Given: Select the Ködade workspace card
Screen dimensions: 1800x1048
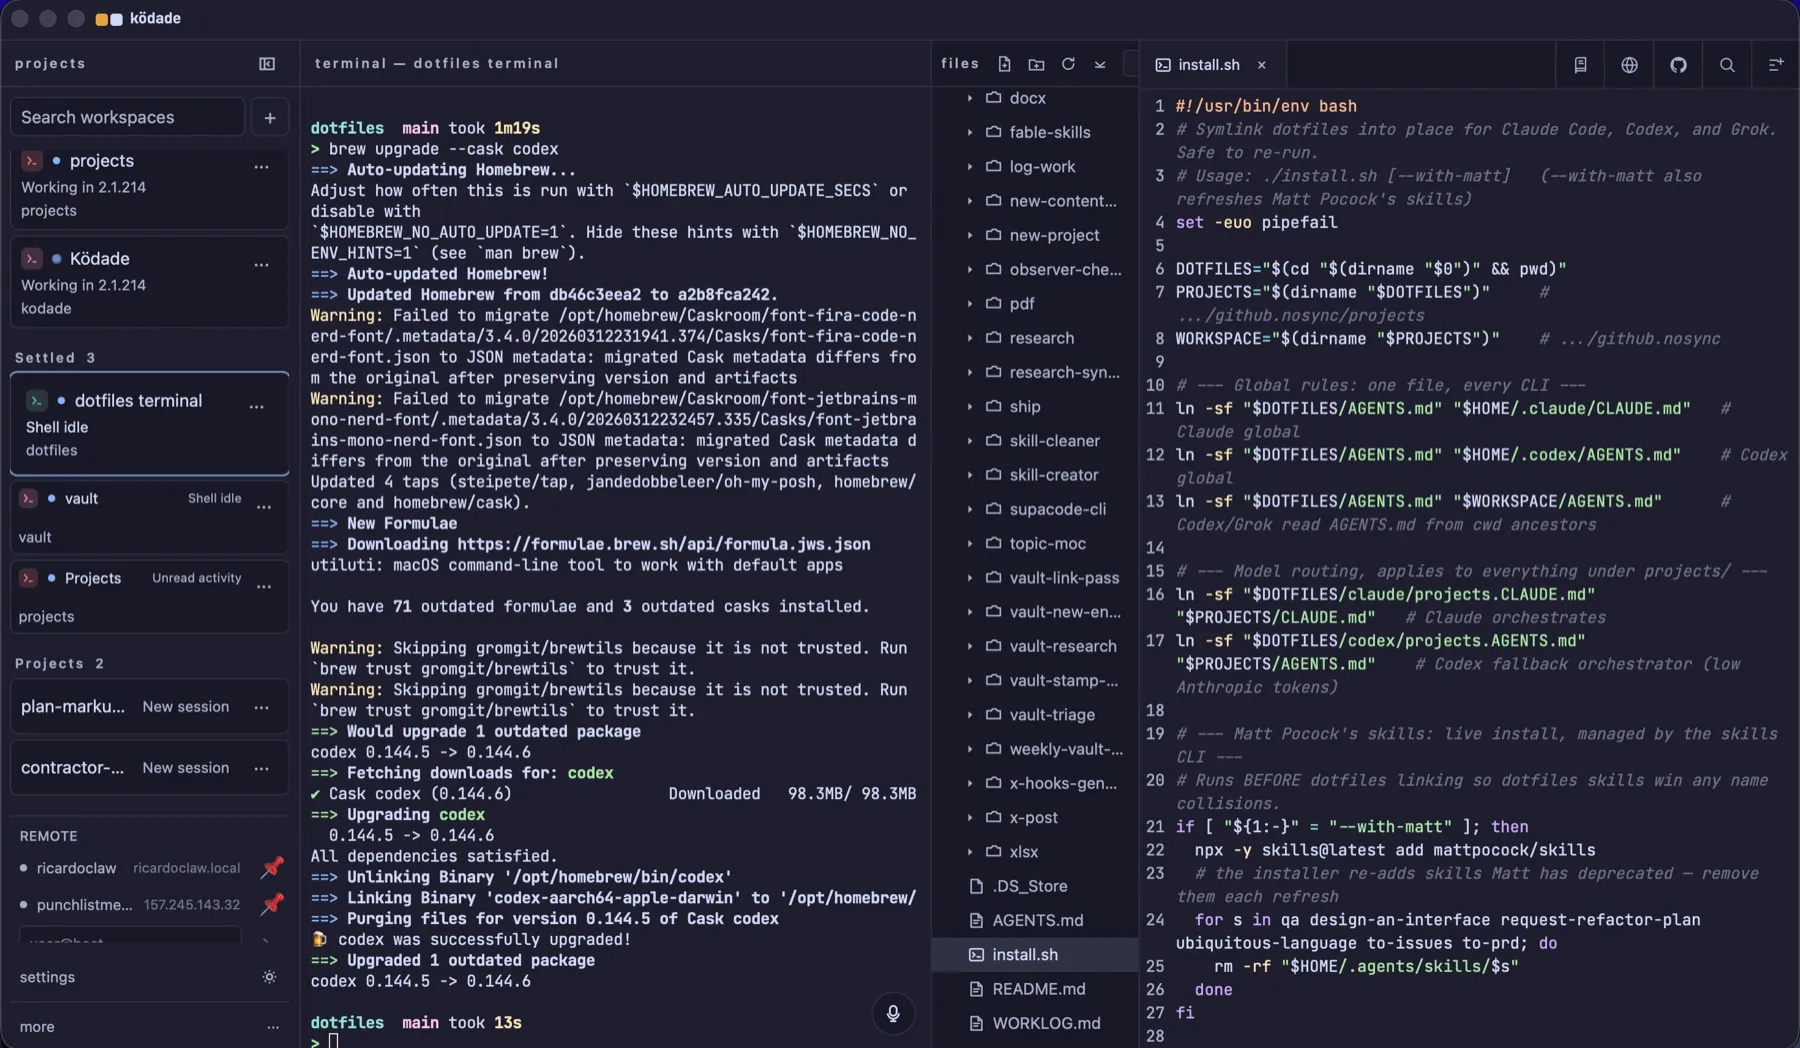Looking at the screenshot, I should click(149, 282).
